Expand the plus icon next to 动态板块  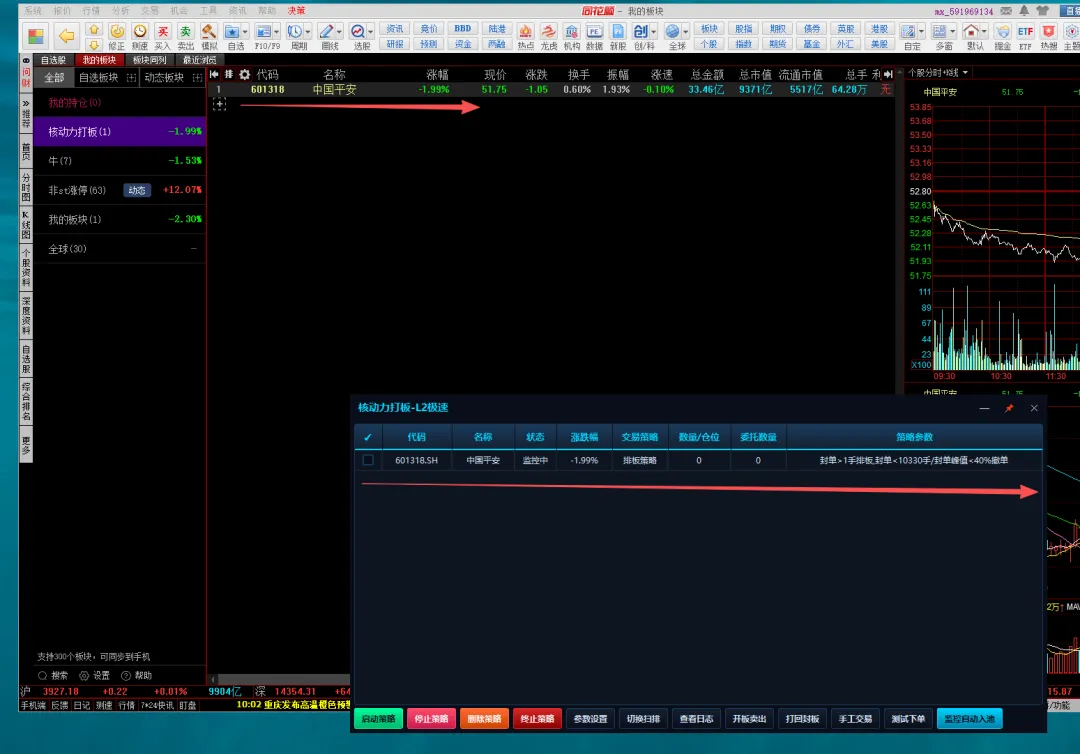197,78
